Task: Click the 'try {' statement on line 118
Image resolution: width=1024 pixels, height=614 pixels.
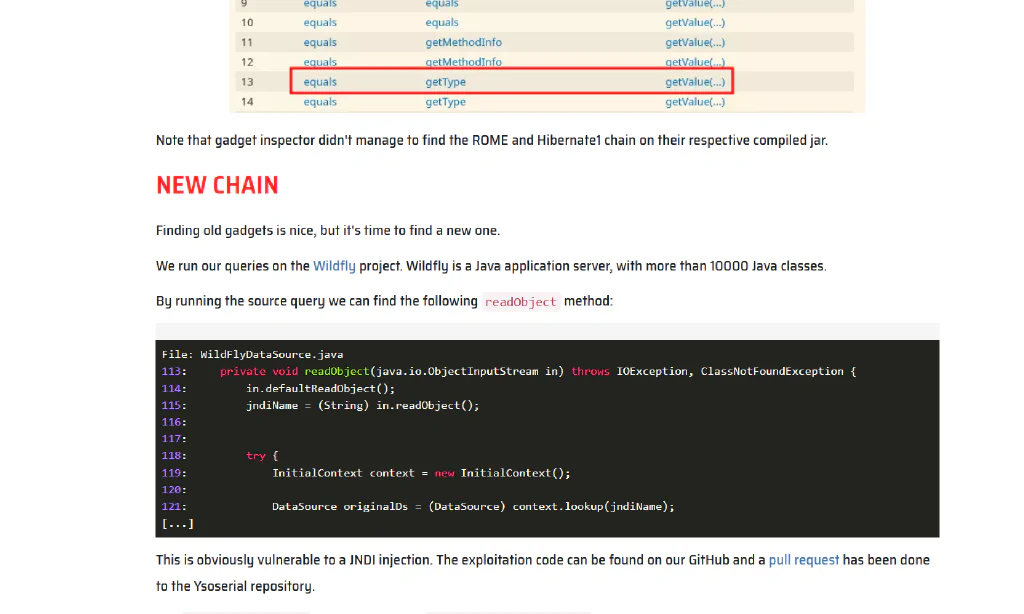Action: [x=262, y=455]
